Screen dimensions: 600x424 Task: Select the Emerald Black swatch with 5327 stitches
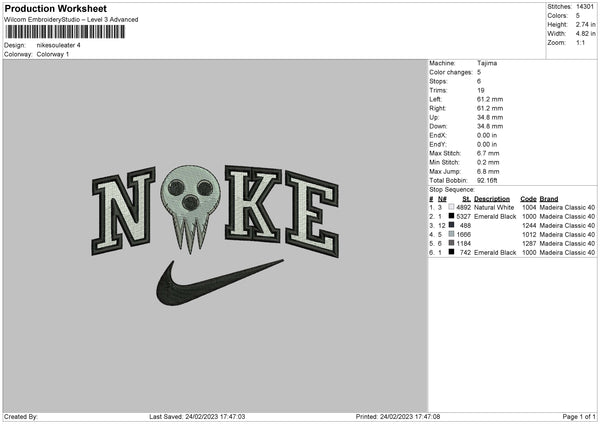[x=452, y=216]
